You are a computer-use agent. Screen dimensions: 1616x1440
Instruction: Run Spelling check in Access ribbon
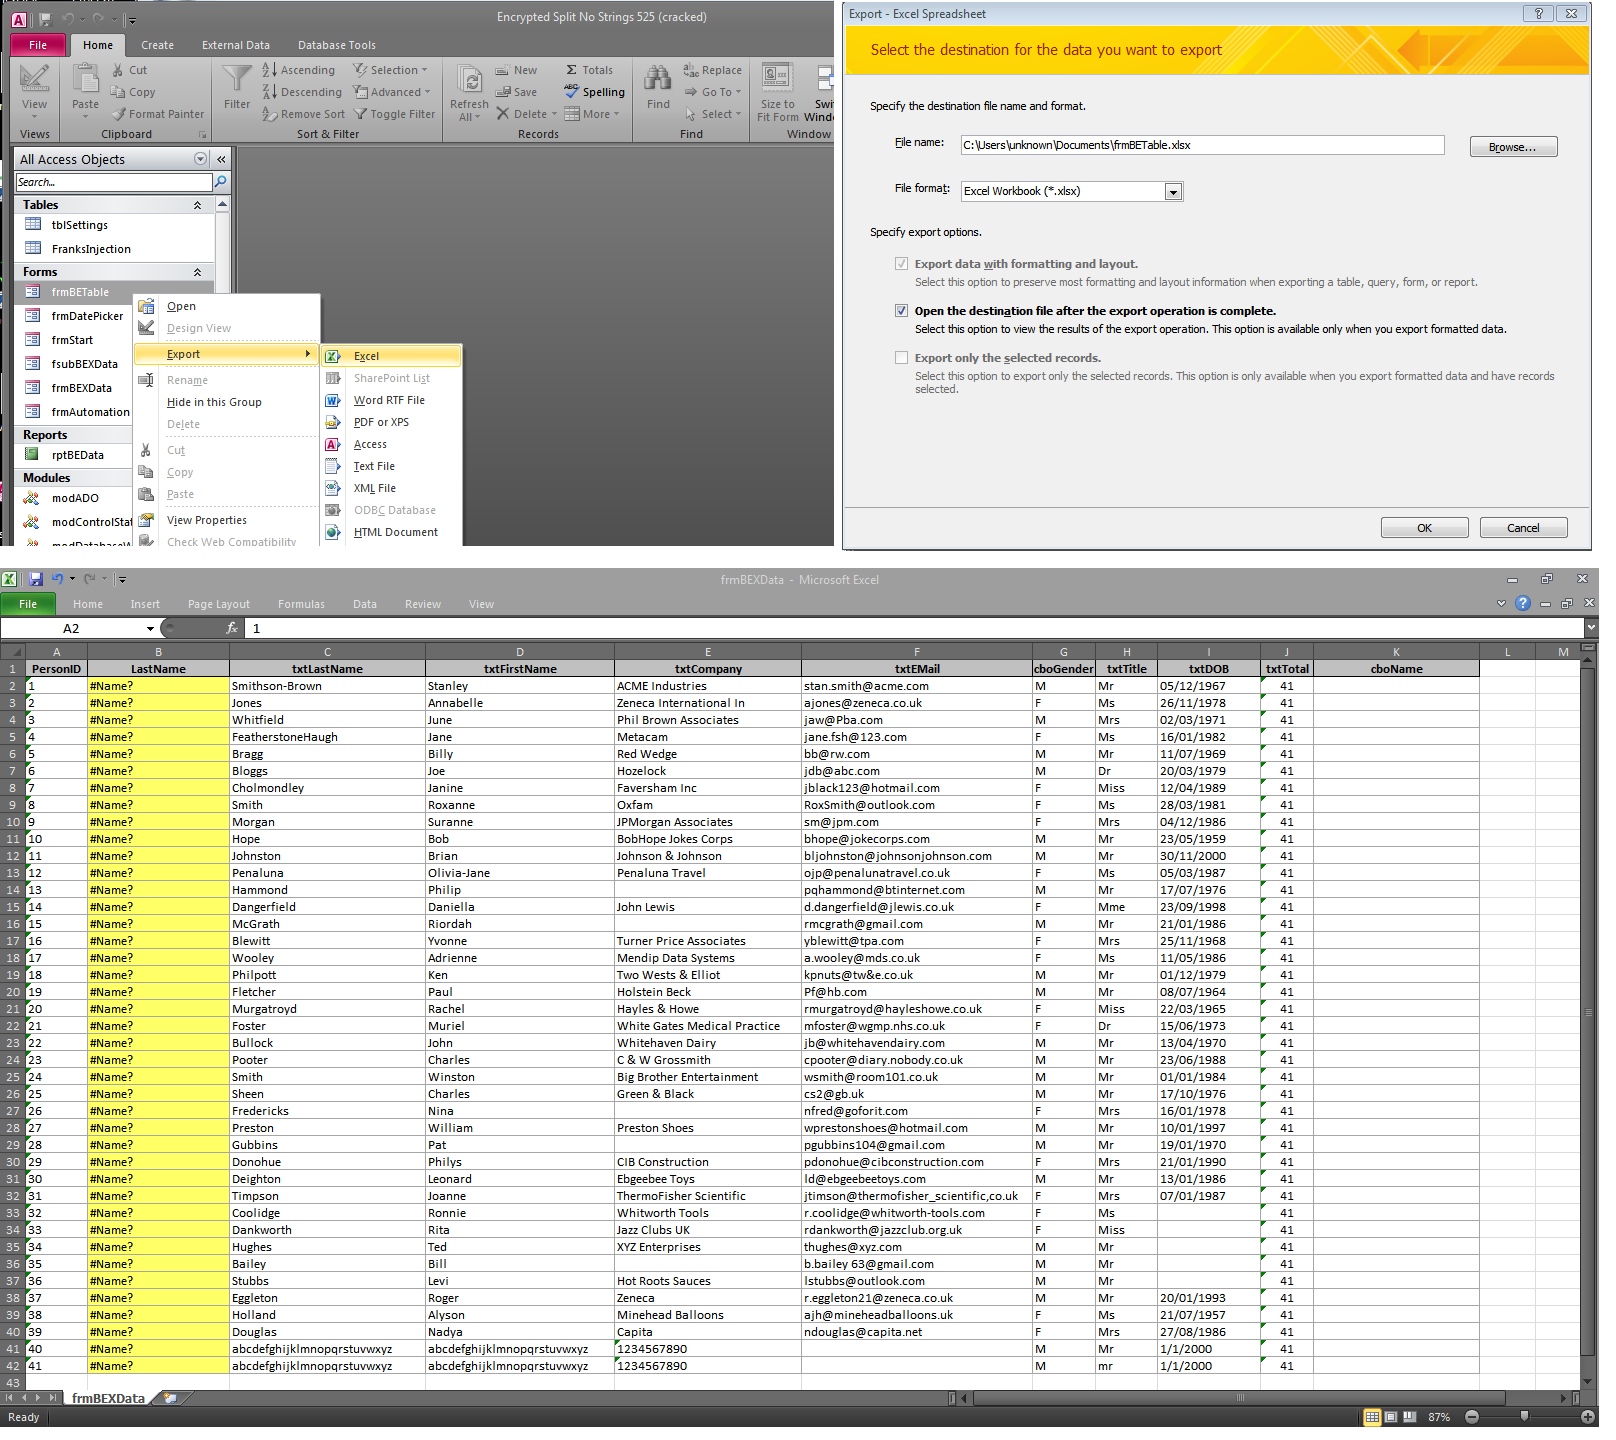click(x=594, y=92)
